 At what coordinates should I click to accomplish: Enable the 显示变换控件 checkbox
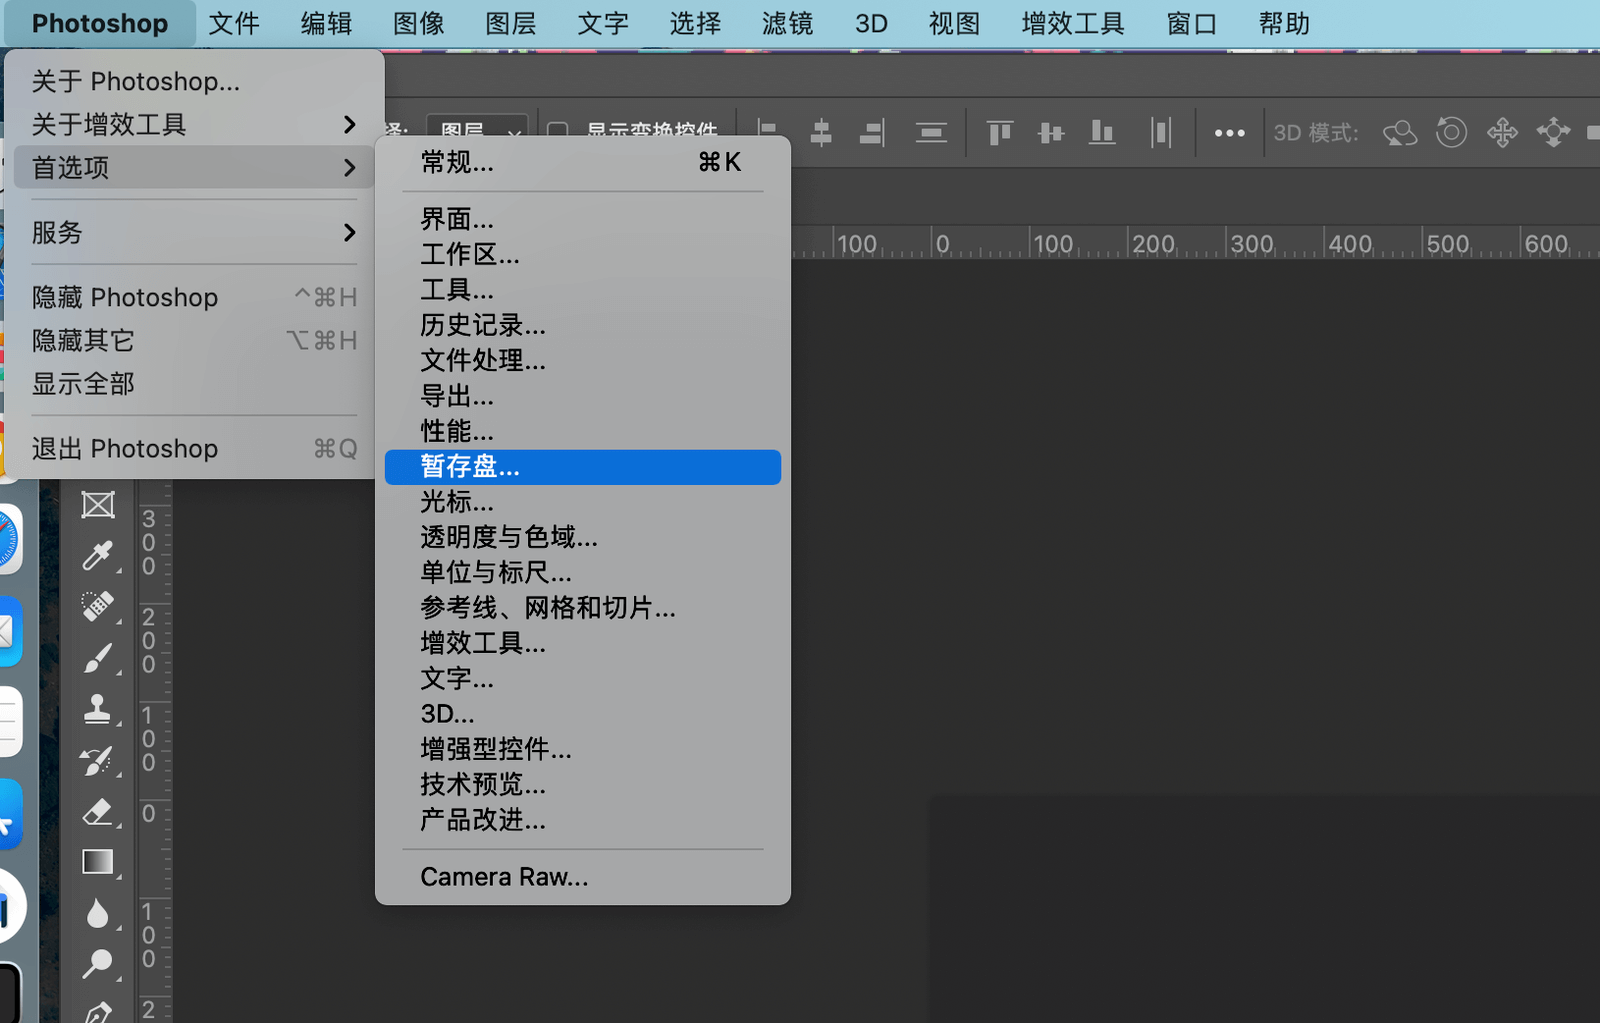pyautogui.click(x=557, y=130)
